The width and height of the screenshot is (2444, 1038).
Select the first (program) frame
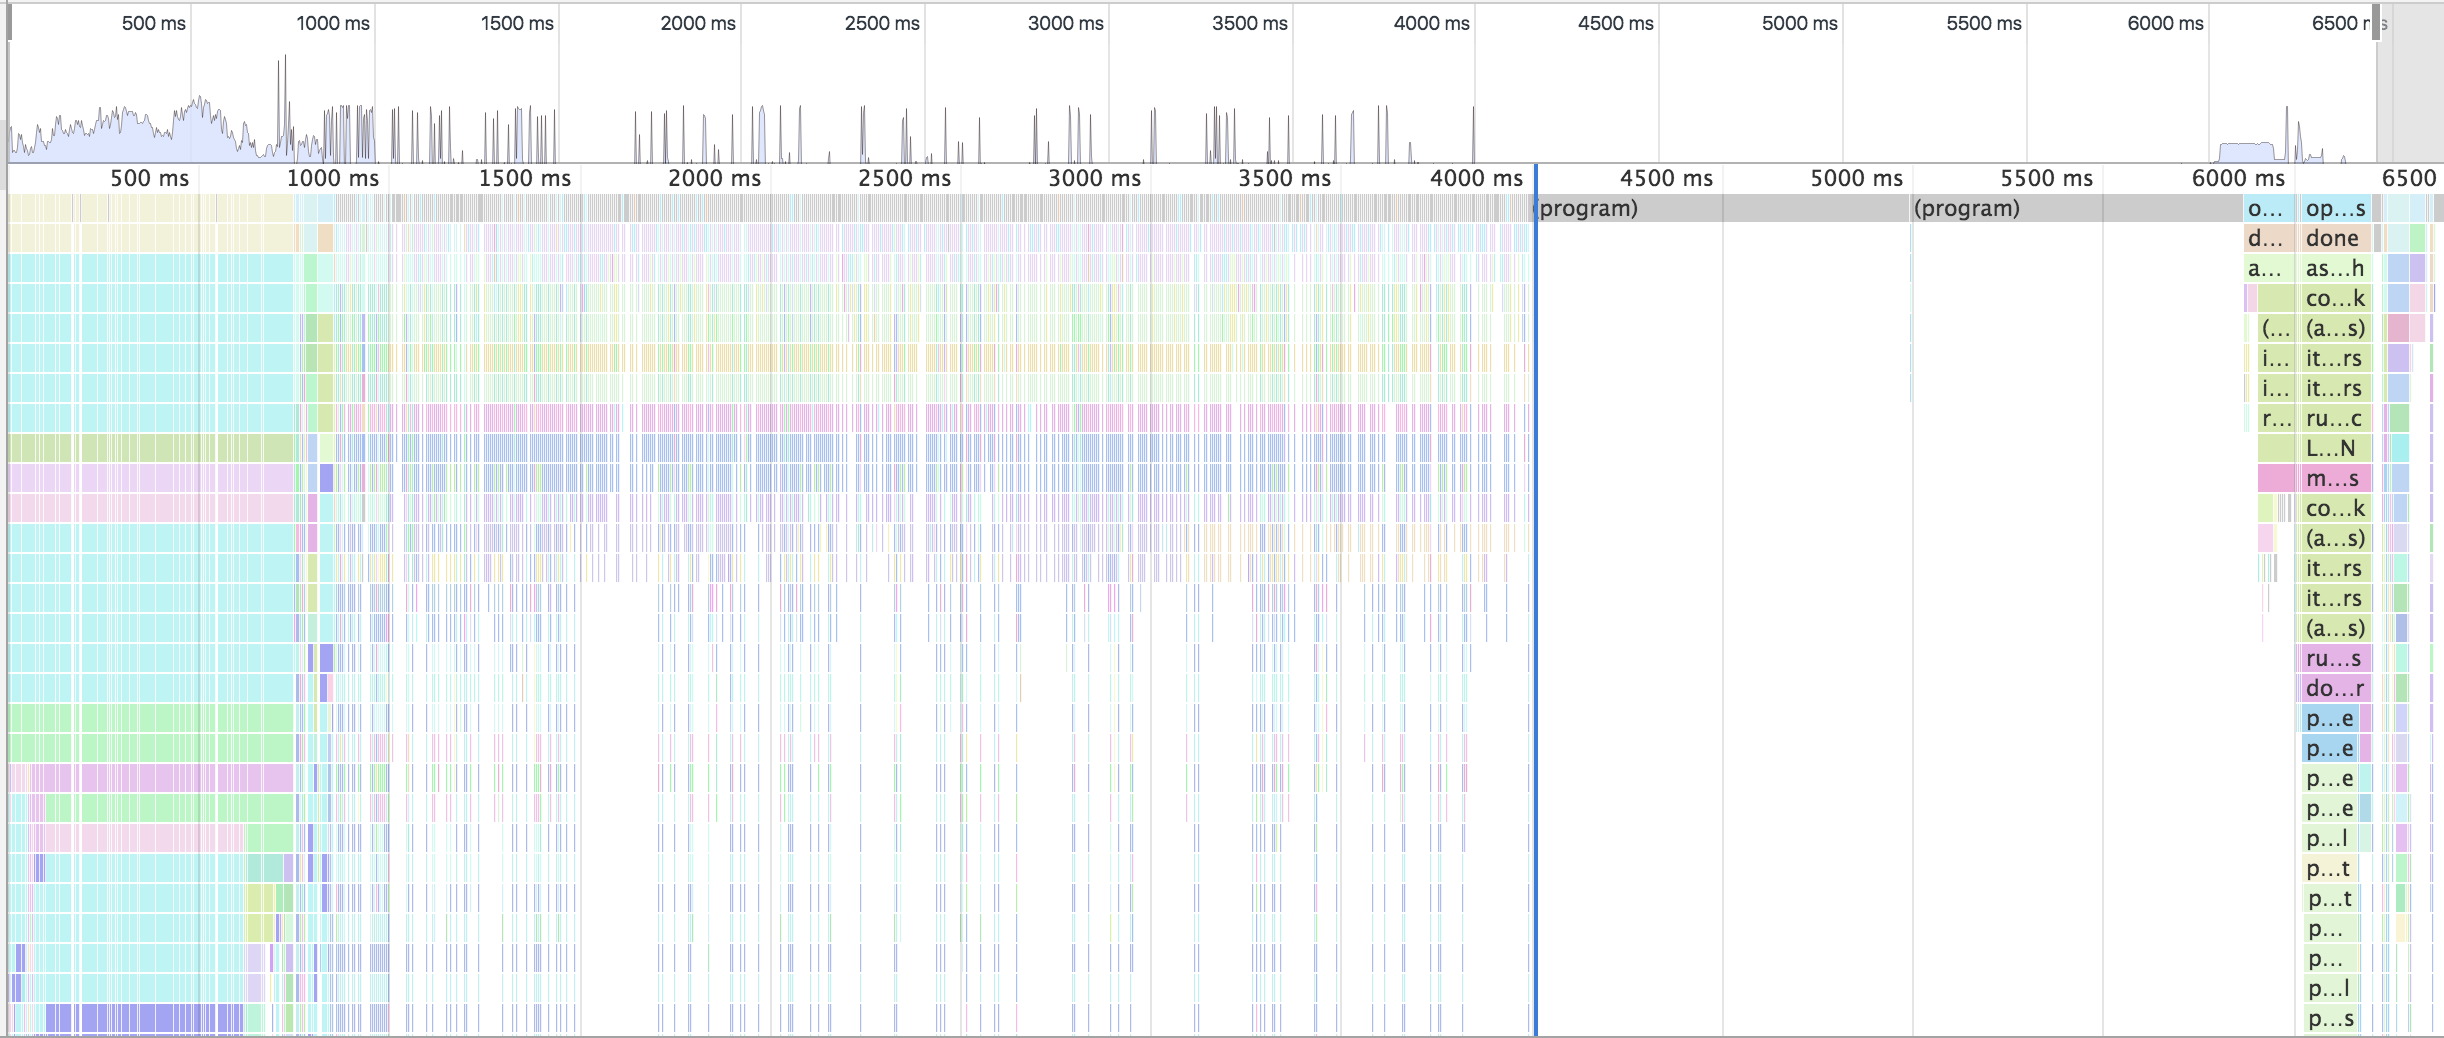[x=1600, y=209]
